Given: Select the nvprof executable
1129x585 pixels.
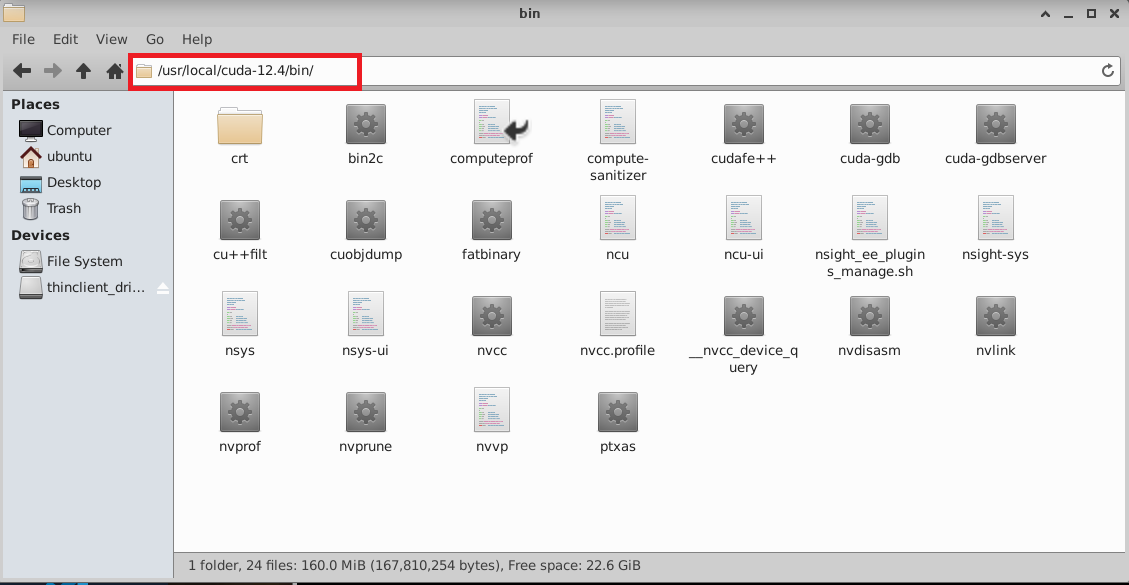Looking at the screenshot, I should click(x=240, y=412).
